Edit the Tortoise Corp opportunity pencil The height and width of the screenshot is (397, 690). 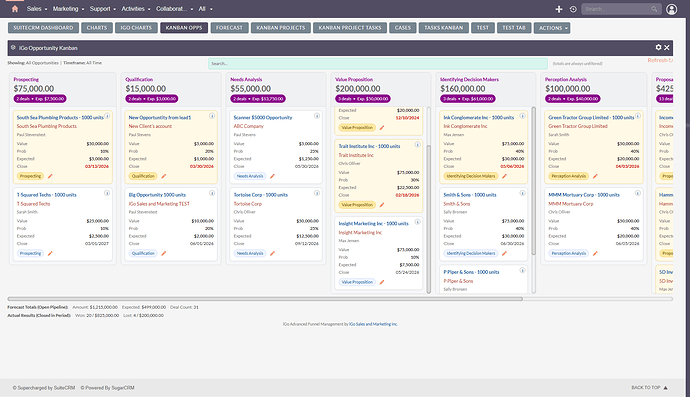(x=272, y=254)
